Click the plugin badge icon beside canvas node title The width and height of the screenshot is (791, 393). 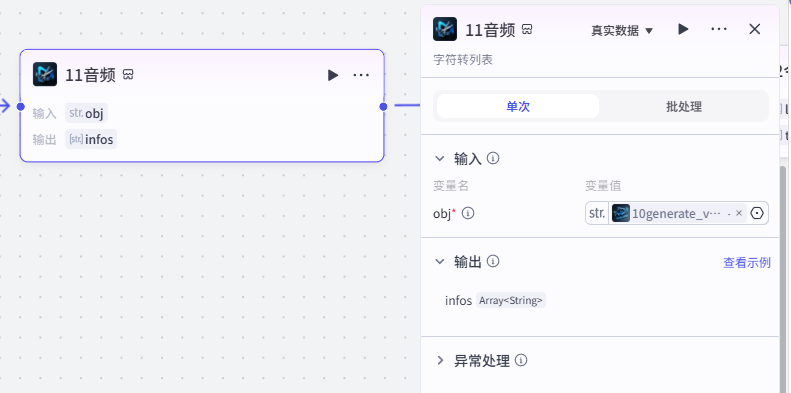[x=128, y=75]
